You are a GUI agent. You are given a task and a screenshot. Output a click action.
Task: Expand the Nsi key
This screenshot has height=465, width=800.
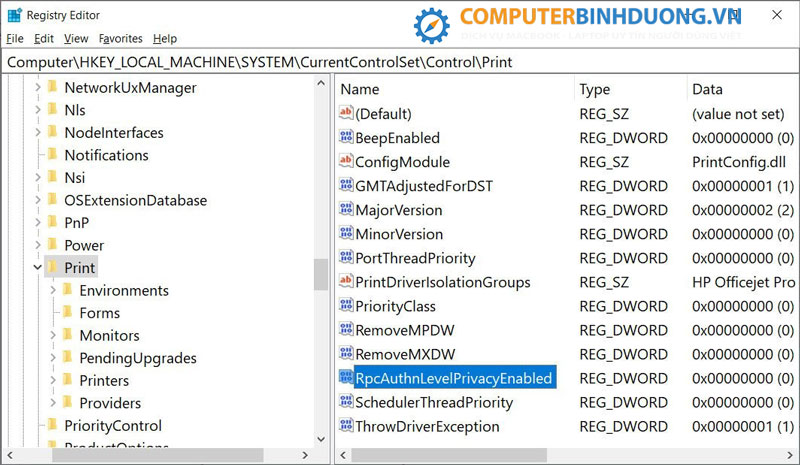[x=38, y=178]
